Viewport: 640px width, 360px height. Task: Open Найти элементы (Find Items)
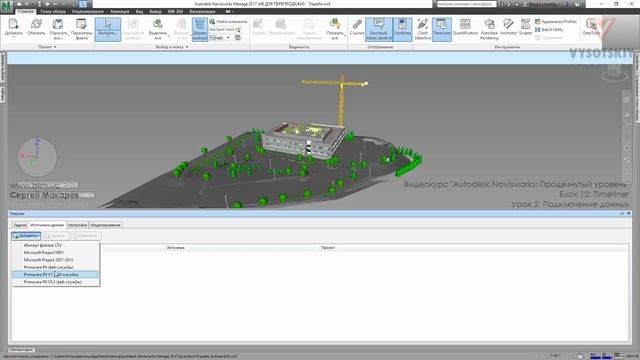click(228, 22)
